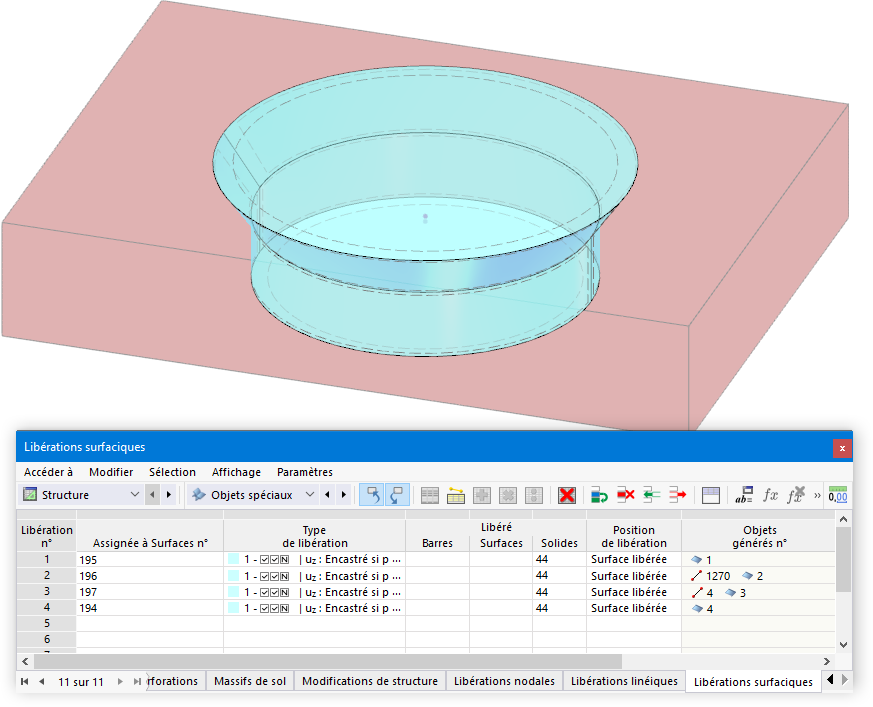Open the Modifier menu
The width and height of the screenshot is (873, 707).
coord(111,472)
